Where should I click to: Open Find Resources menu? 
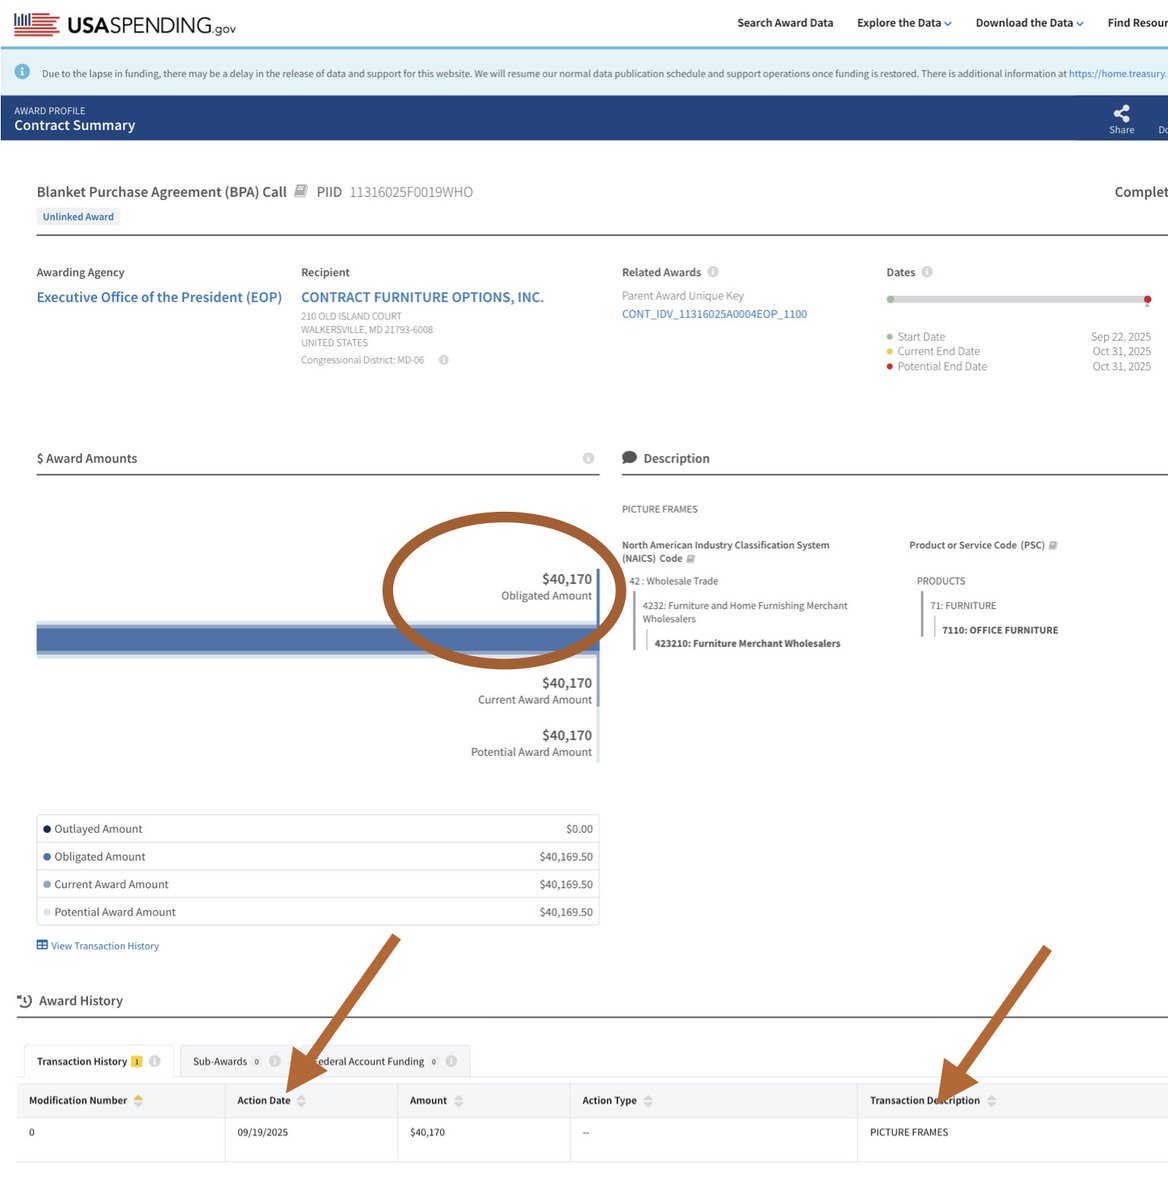click(x=1137, y=23)
